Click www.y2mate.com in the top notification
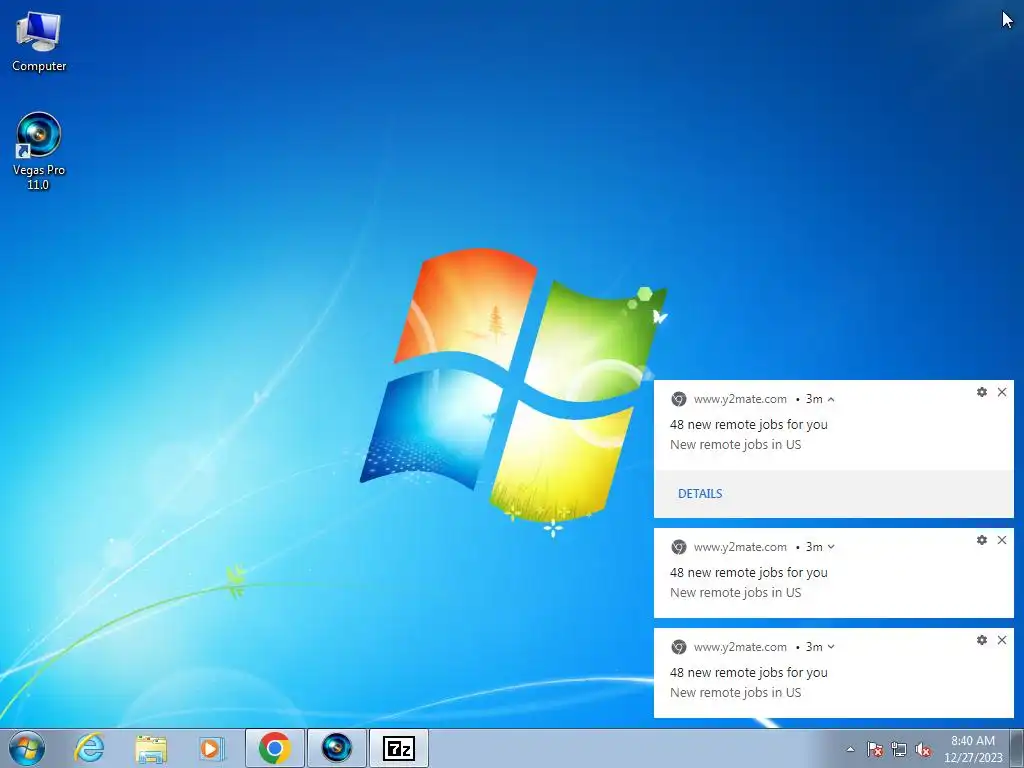 [740, 399]
